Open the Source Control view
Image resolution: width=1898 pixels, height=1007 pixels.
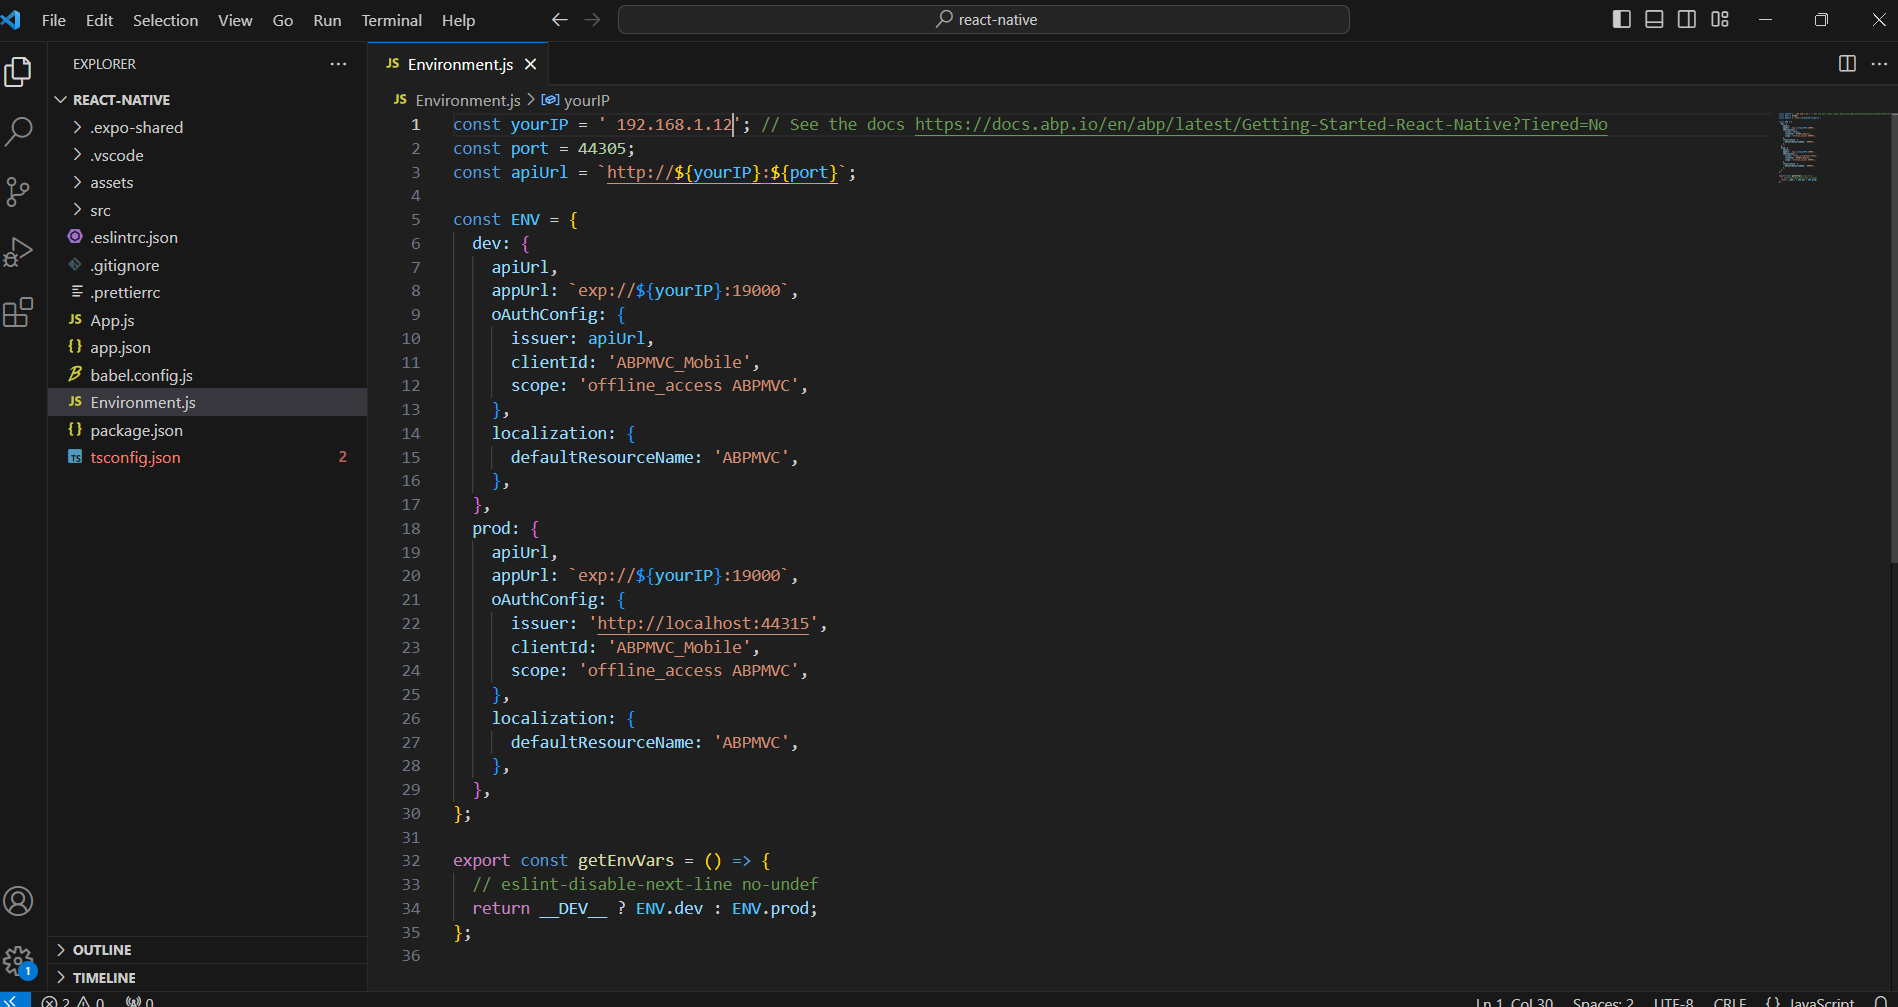[19, 191]
